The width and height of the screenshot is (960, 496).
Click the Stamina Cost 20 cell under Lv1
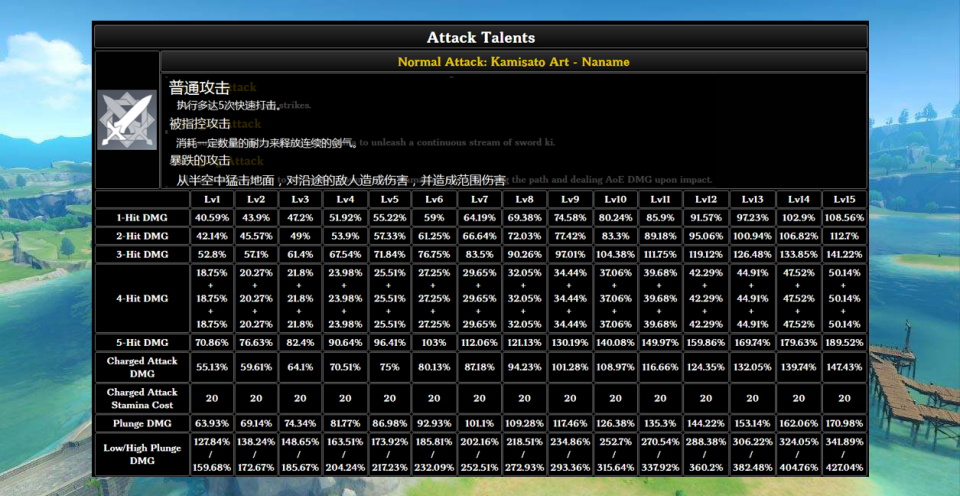[x=212, y=398]
